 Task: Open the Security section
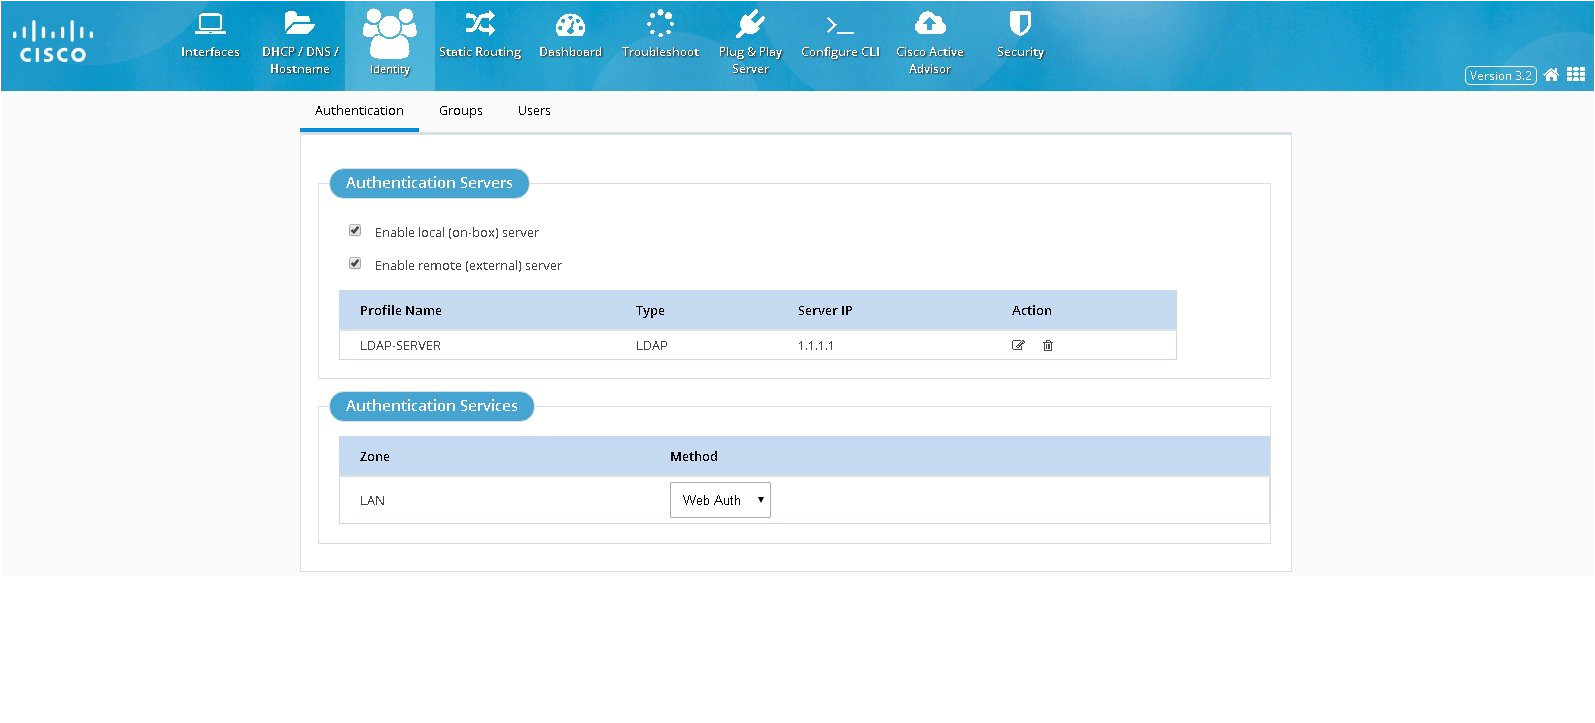click(1020, 36)
